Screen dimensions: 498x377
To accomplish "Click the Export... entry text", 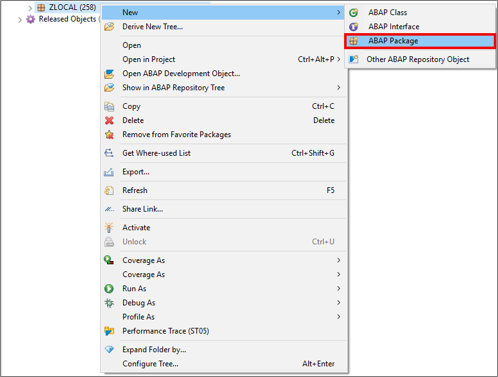I will pyautogui.click(x=136, y=172).
